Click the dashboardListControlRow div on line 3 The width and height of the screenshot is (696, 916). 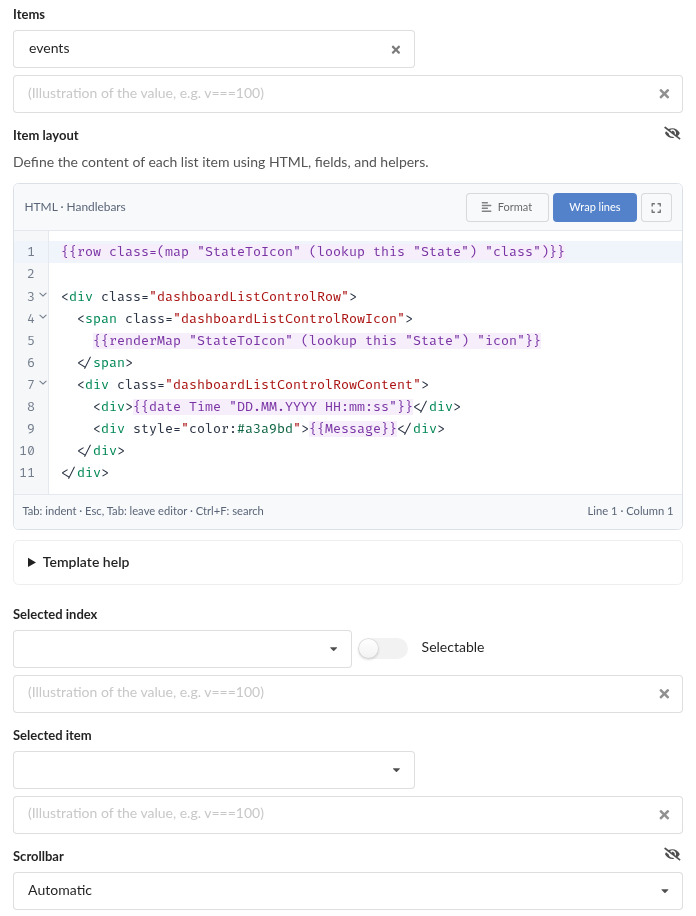(x=209, y=297)
